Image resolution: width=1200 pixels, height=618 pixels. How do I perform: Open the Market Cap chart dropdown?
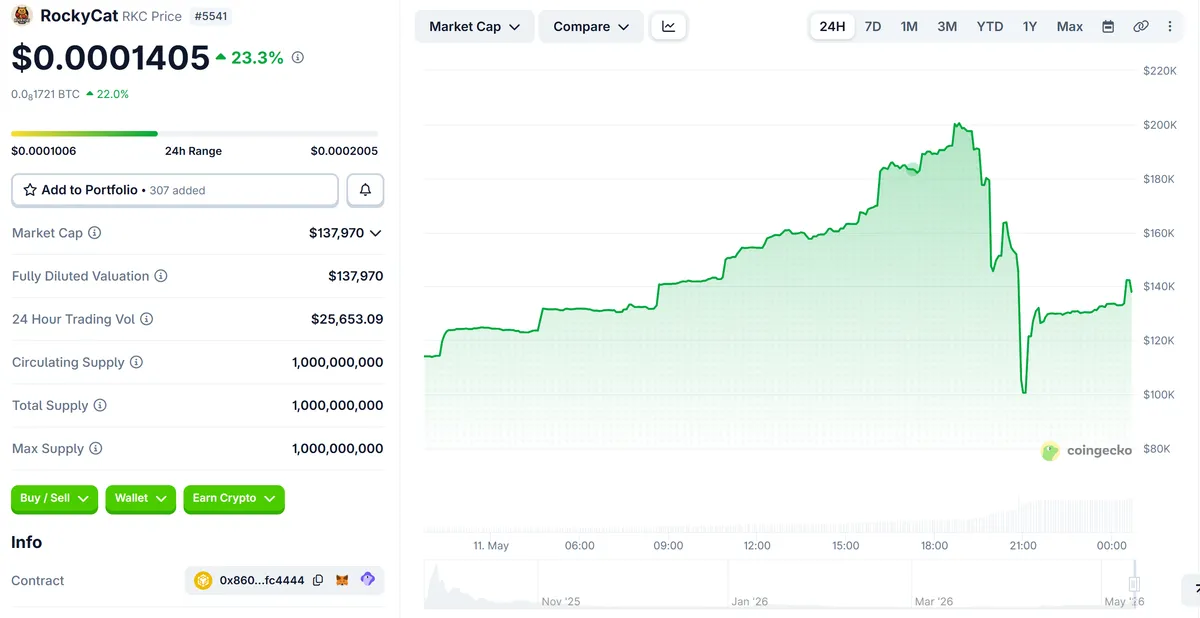[x=474, y=27]
